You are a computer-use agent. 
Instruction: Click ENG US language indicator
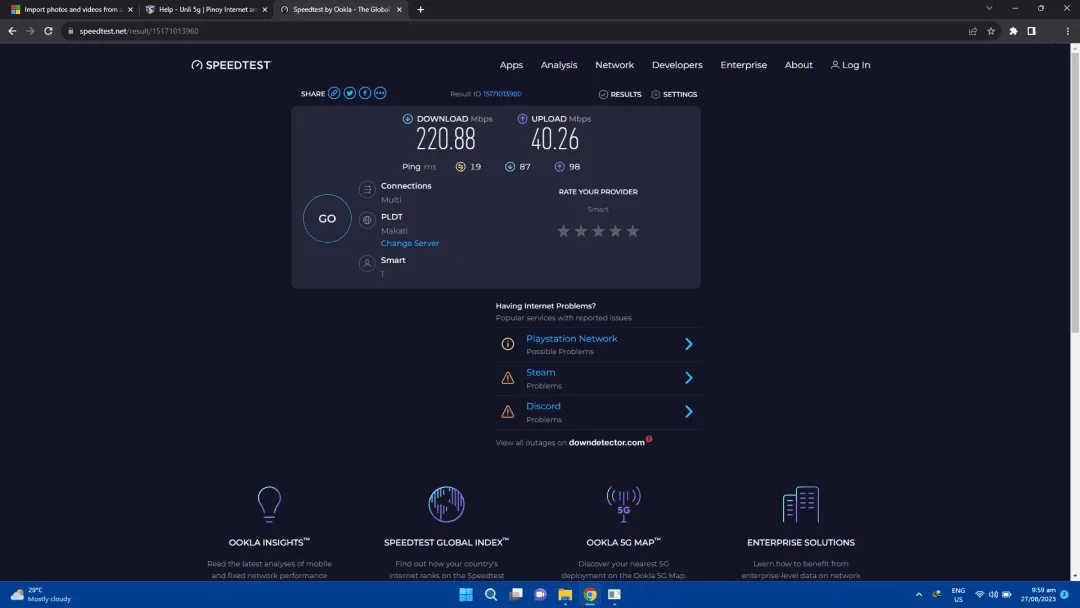pos(958,595)
